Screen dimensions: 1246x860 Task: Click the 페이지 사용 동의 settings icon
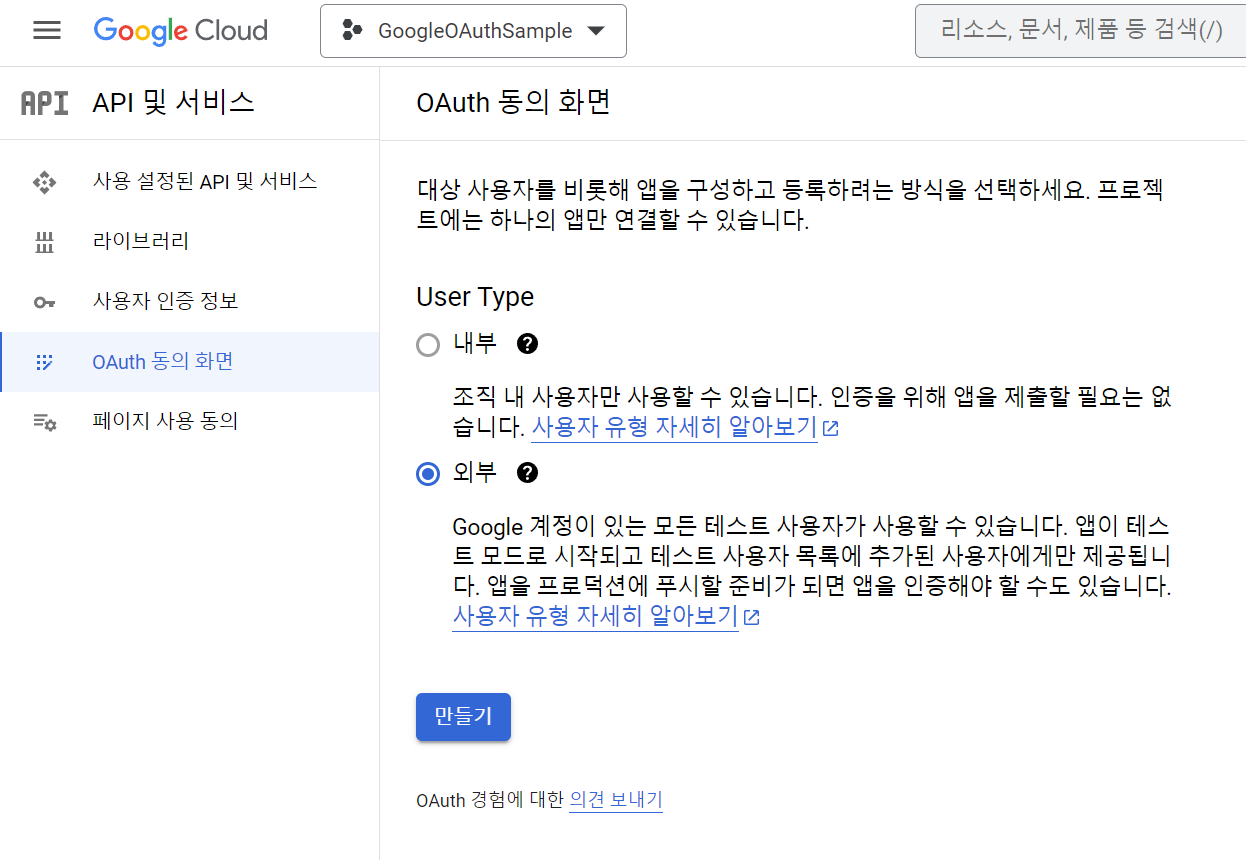[x=44, y=422]
